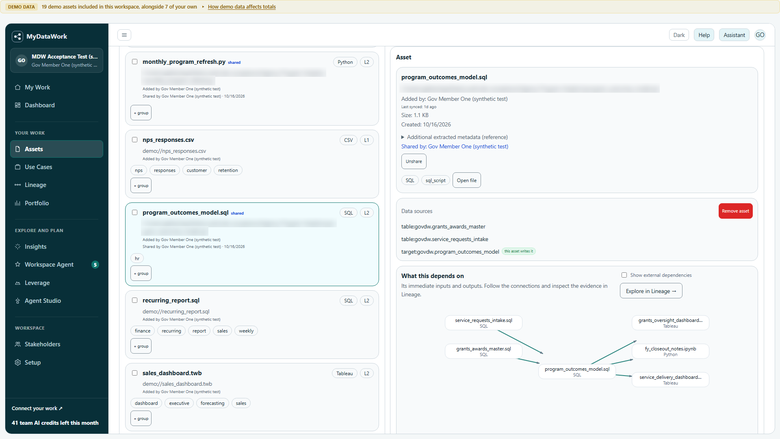Click the Agent Studio icon
Screen dimensions: 780x439
18,301
